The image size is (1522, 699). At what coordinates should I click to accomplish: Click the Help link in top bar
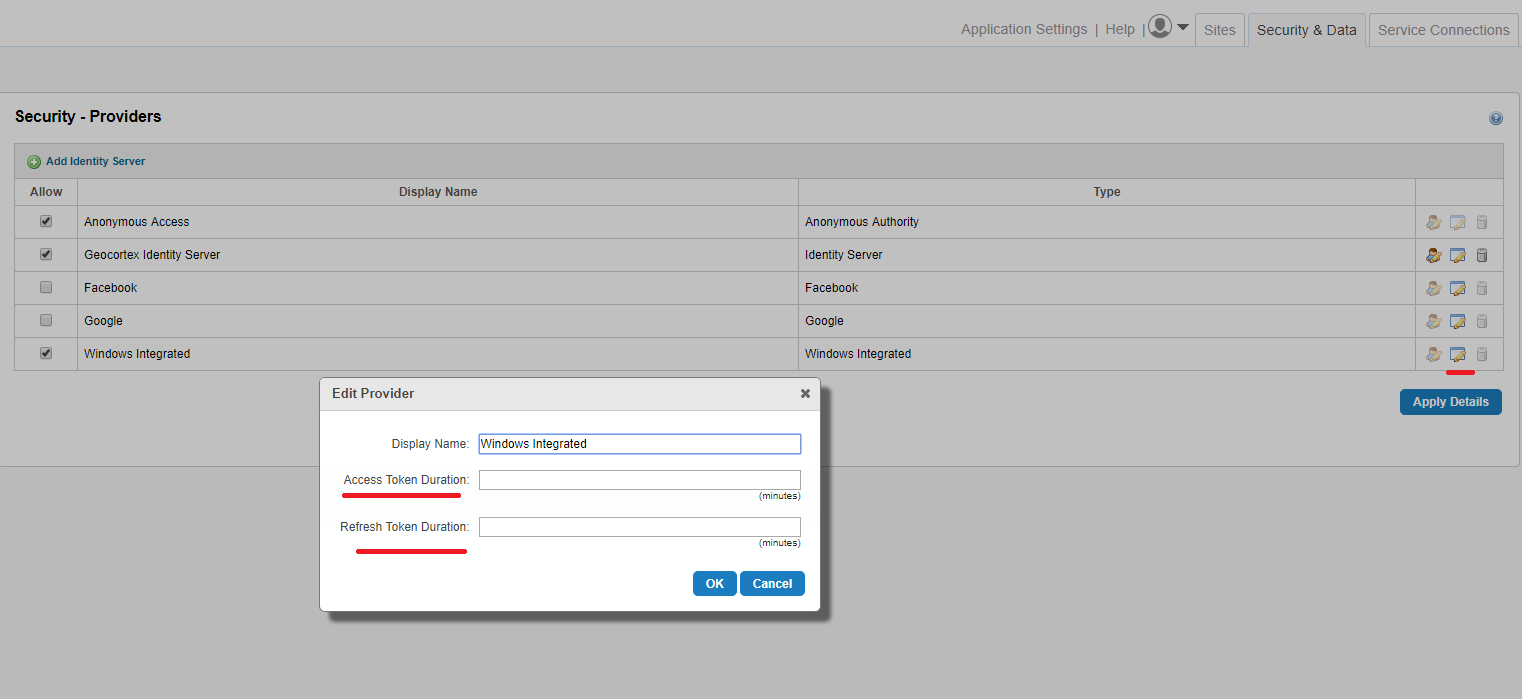[1120, 29]
